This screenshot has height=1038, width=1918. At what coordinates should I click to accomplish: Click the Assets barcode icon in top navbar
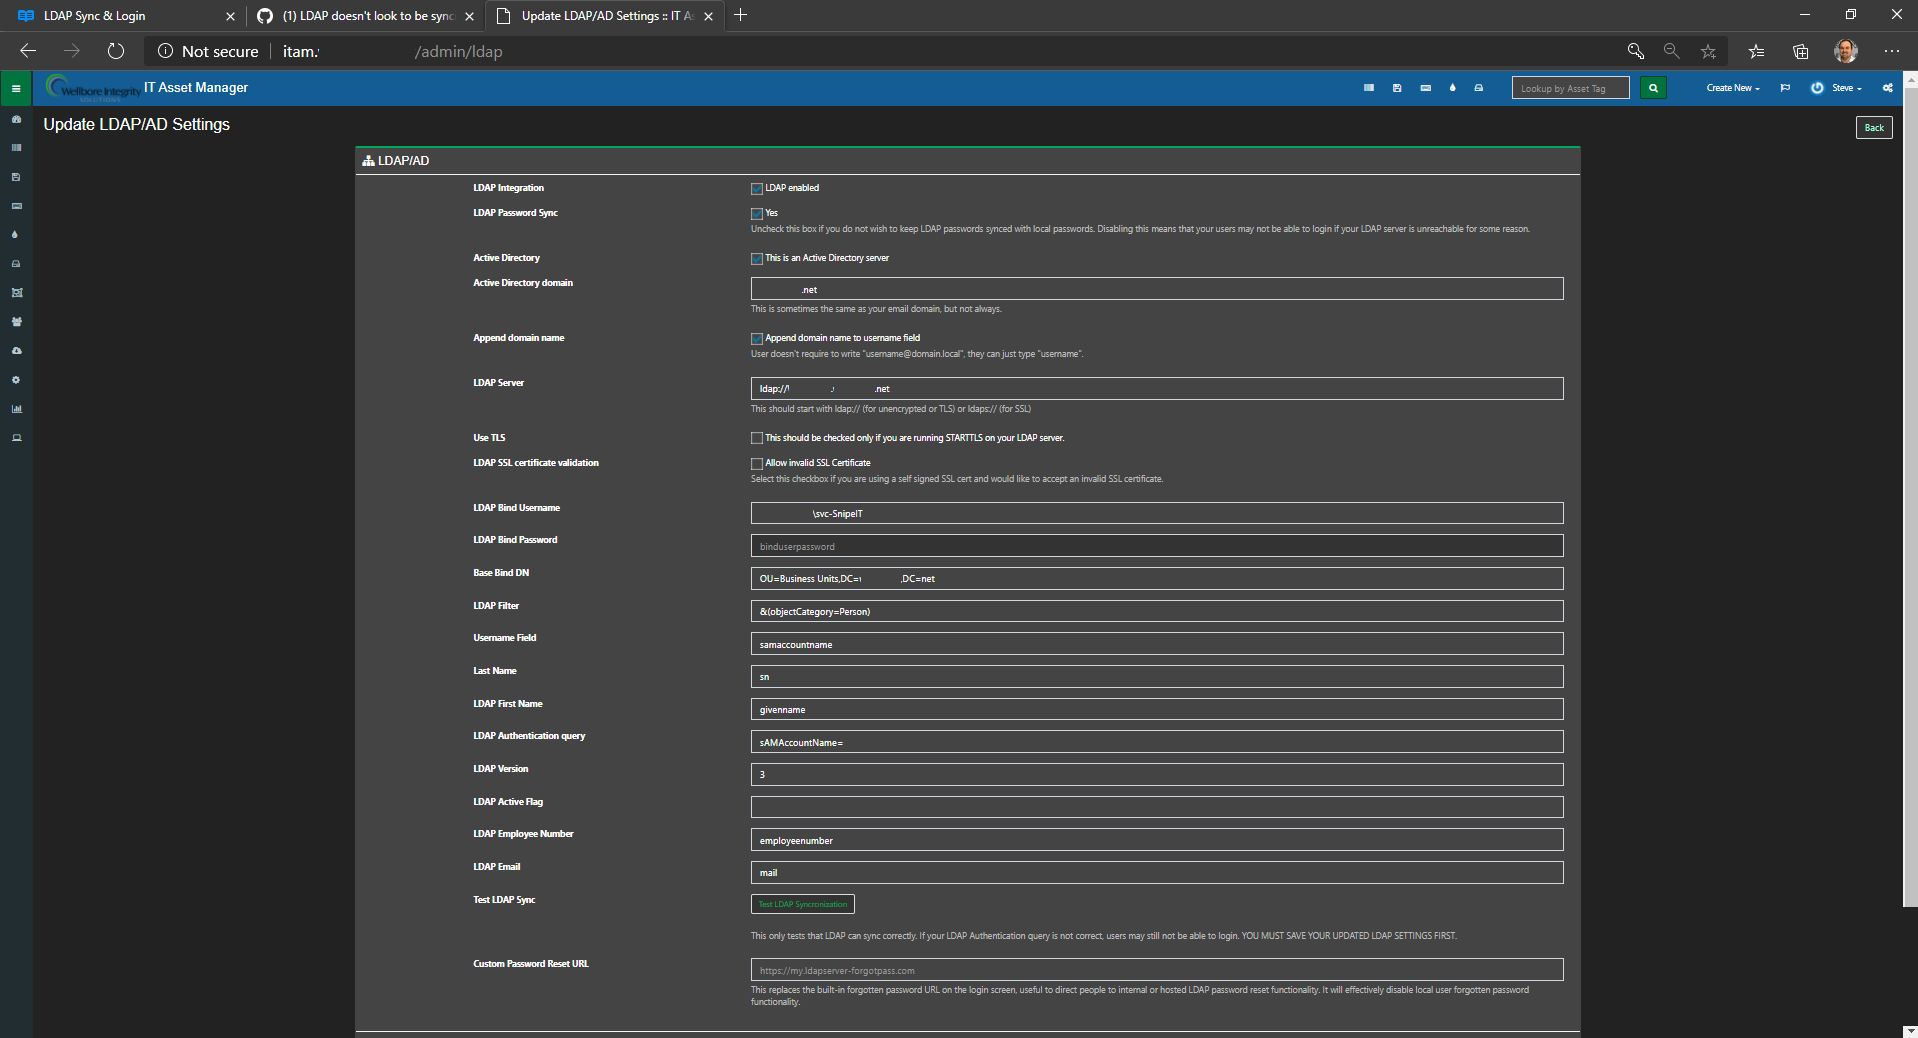coord(1369,88)
